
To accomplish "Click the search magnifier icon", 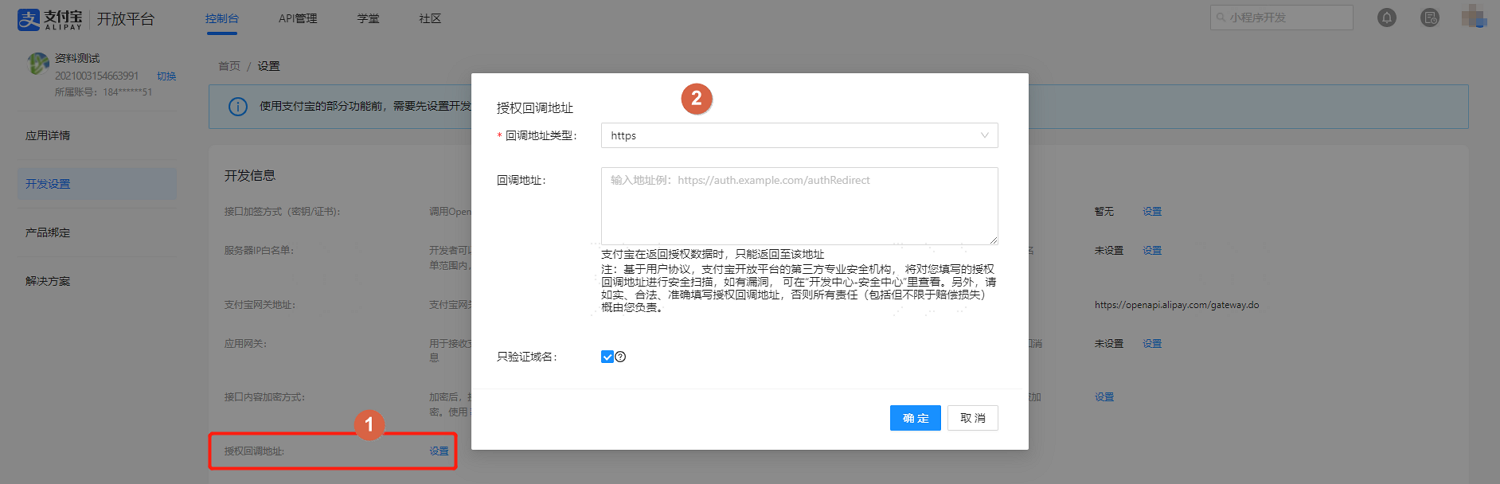I will click(1222, 18).
